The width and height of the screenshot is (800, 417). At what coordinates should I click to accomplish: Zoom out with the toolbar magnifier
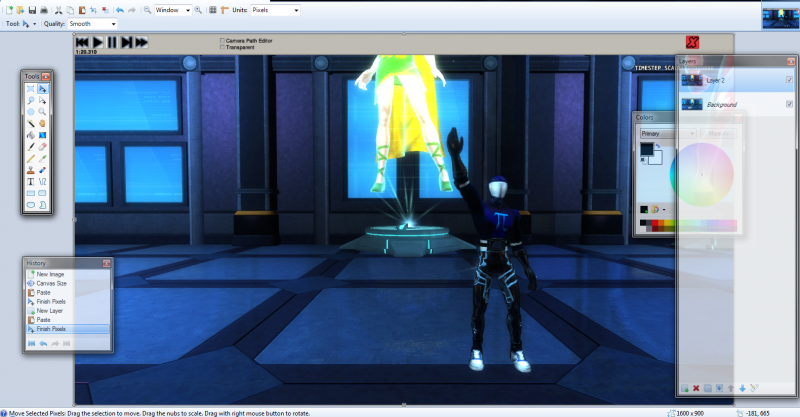click(x=147, y=10)
